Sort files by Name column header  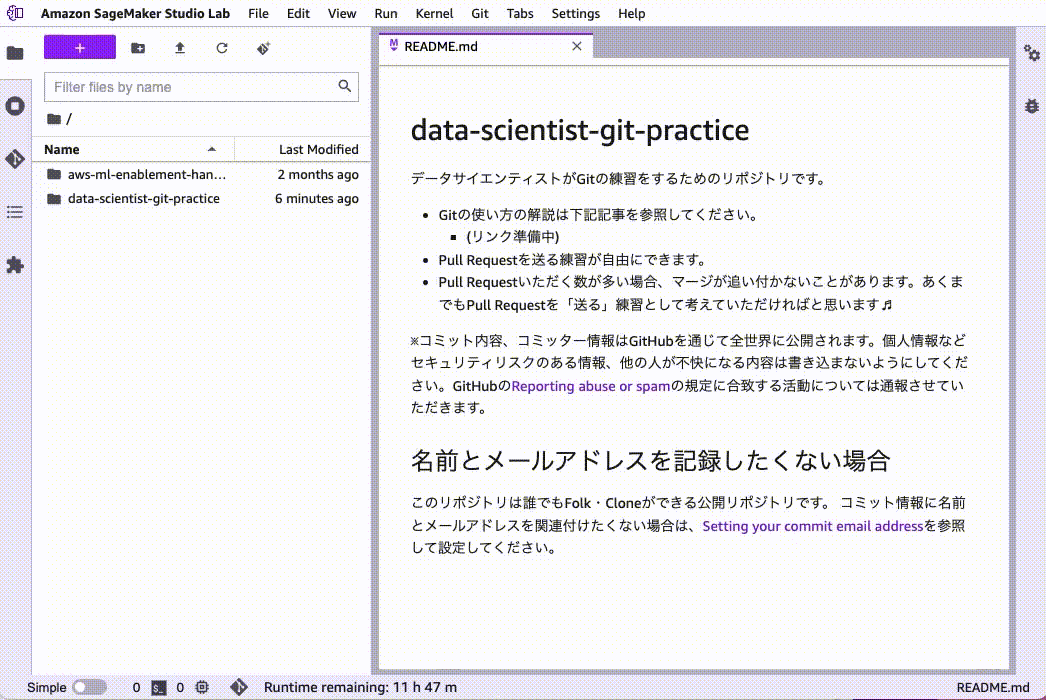(133, 149)
